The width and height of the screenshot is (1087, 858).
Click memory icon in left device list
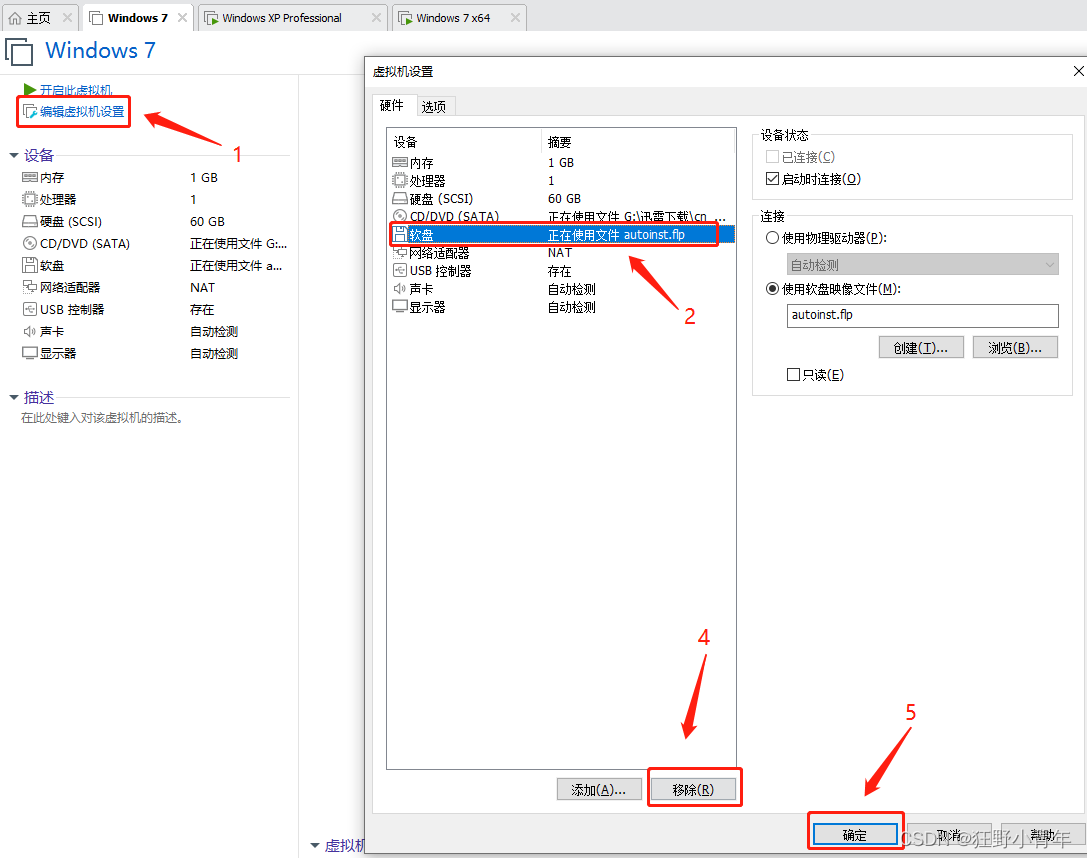(30, 177)
